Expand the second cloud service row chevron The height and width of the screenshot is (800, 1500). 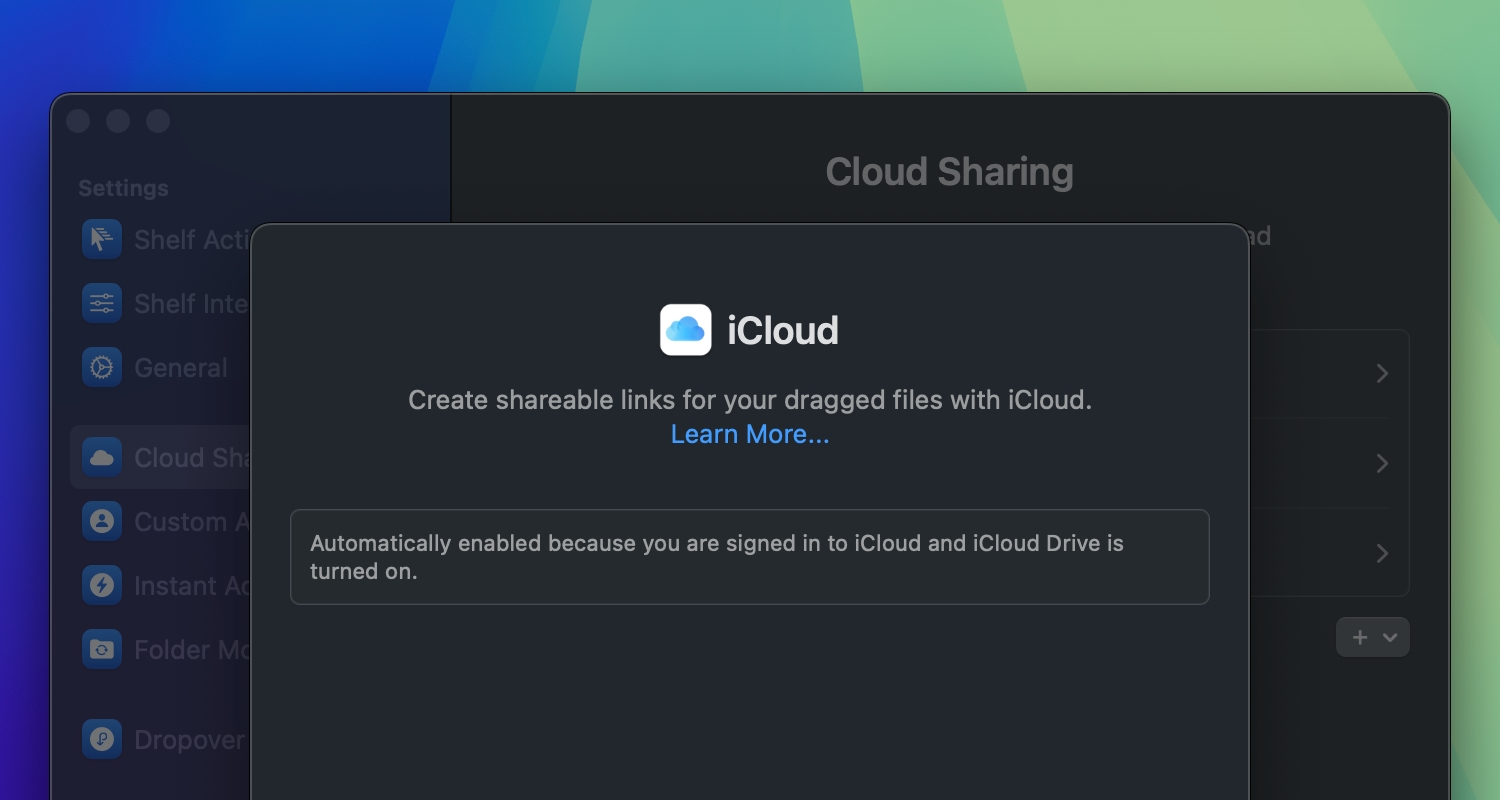pos(1382,463)
